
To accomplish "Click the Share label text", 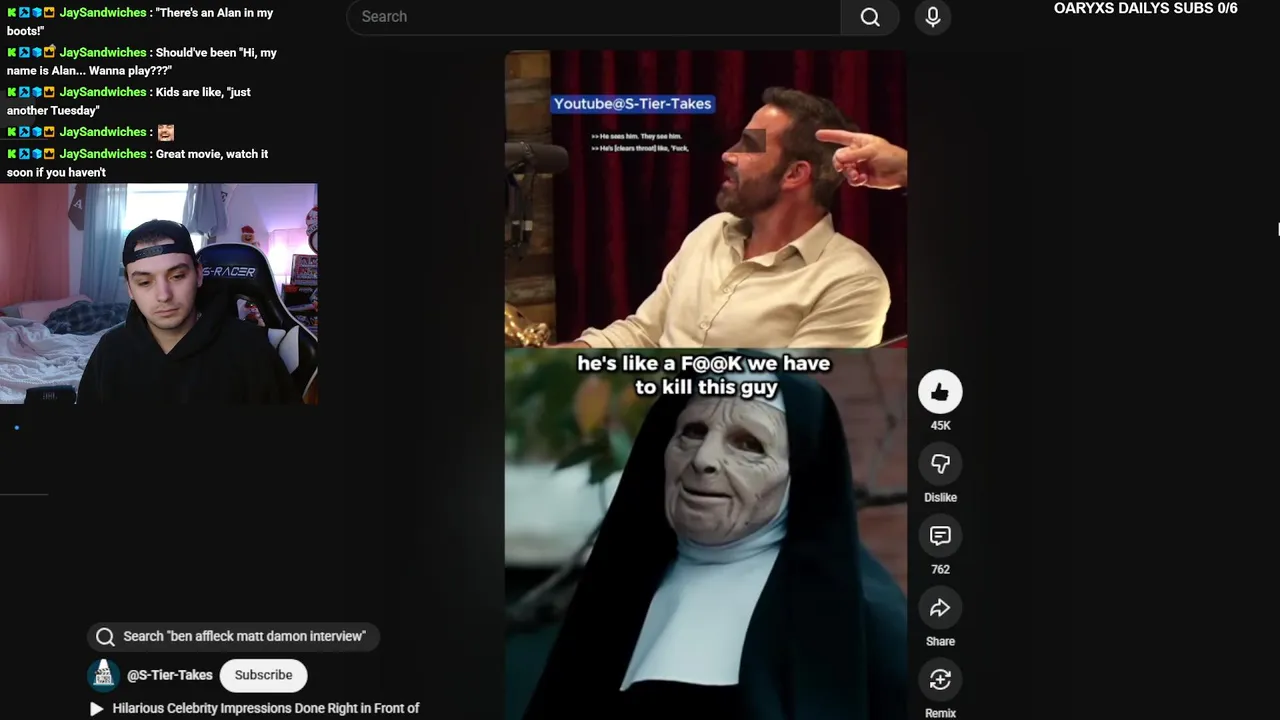I will pyautogui.click(x=940, y=641).
